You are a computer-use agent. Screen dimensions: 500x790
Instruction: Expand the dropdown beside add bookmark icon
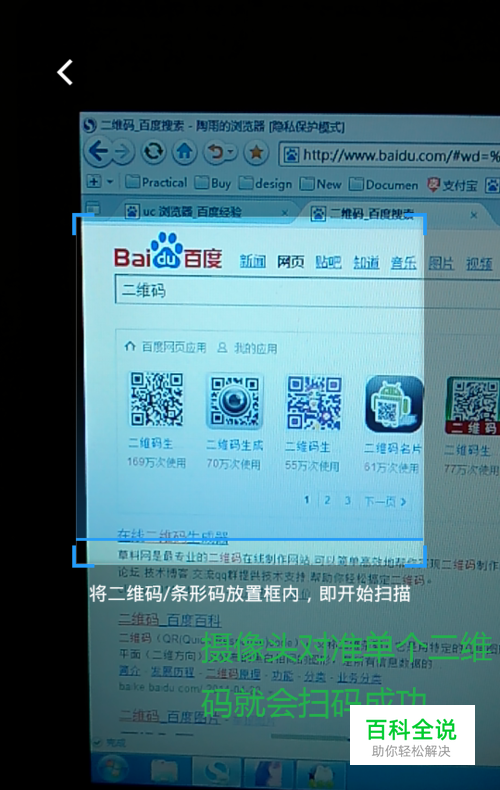tap(109, 182)
